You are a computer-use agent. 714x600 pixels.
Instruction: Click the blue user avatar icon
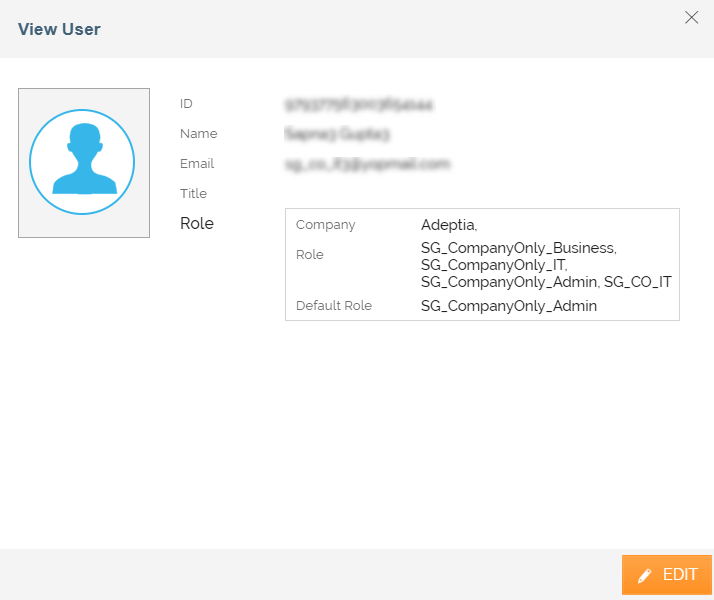[82, 163]
